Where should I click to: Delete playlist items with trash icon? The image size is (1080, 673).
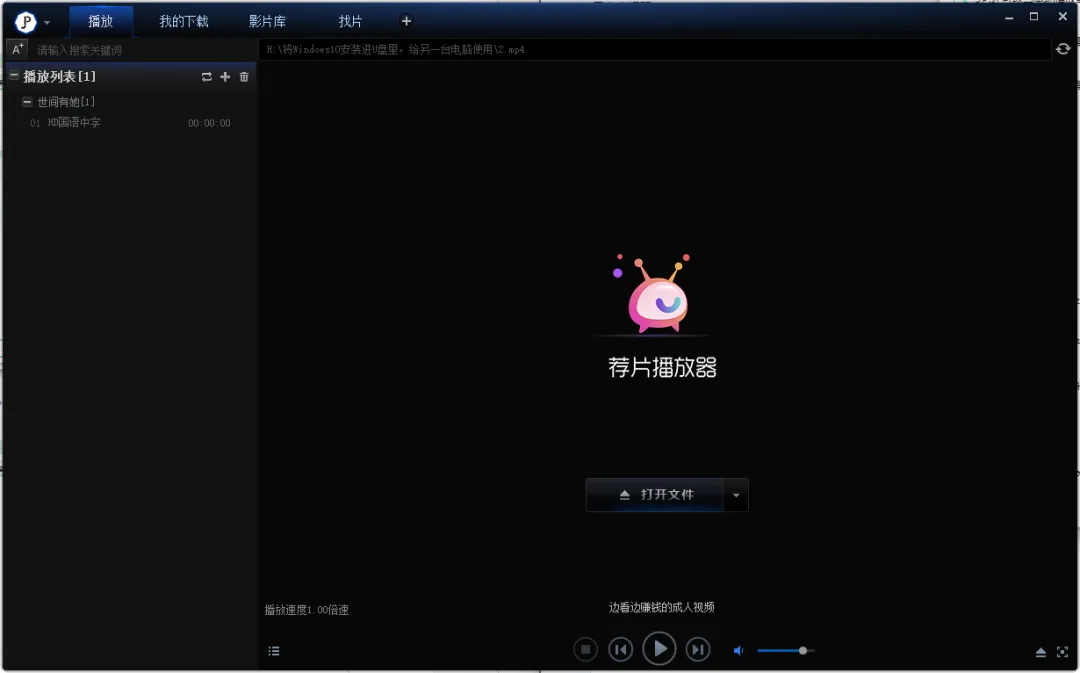(244, 77)
